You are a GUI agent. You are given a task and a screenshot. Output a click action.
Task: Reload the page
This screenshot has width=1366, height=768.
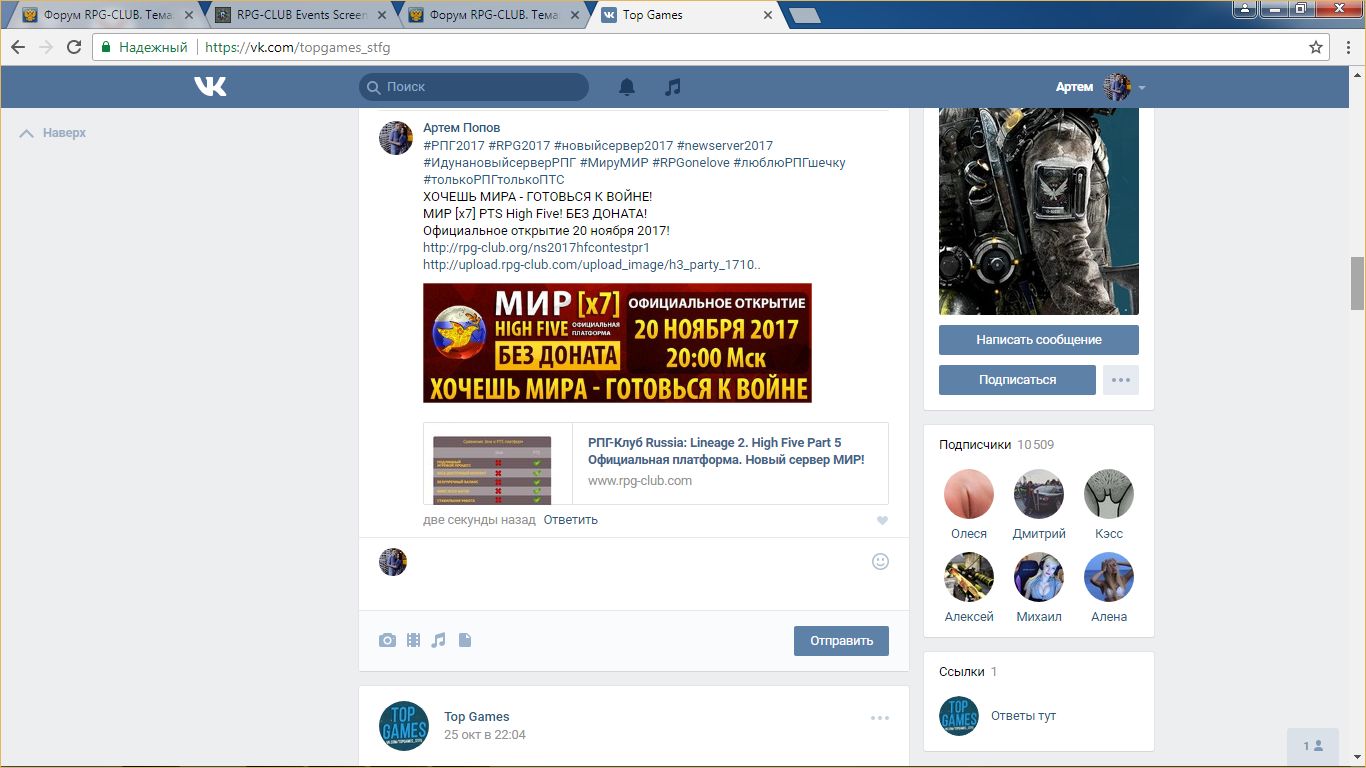point(74,47)
